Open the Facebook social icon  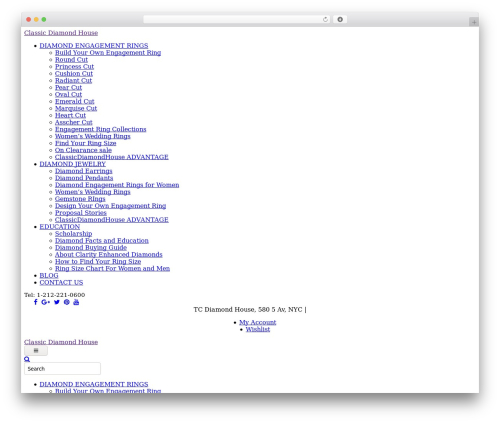(36, 302)
